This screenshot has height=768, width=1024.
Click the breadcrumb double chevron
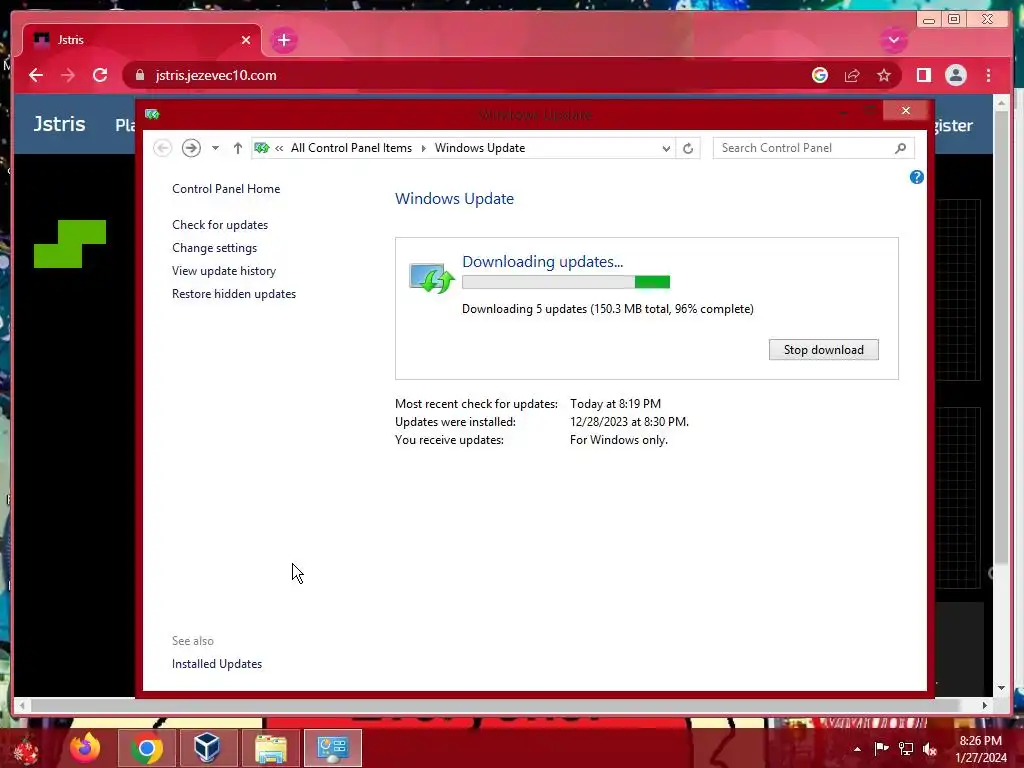(x=280, y=148)
